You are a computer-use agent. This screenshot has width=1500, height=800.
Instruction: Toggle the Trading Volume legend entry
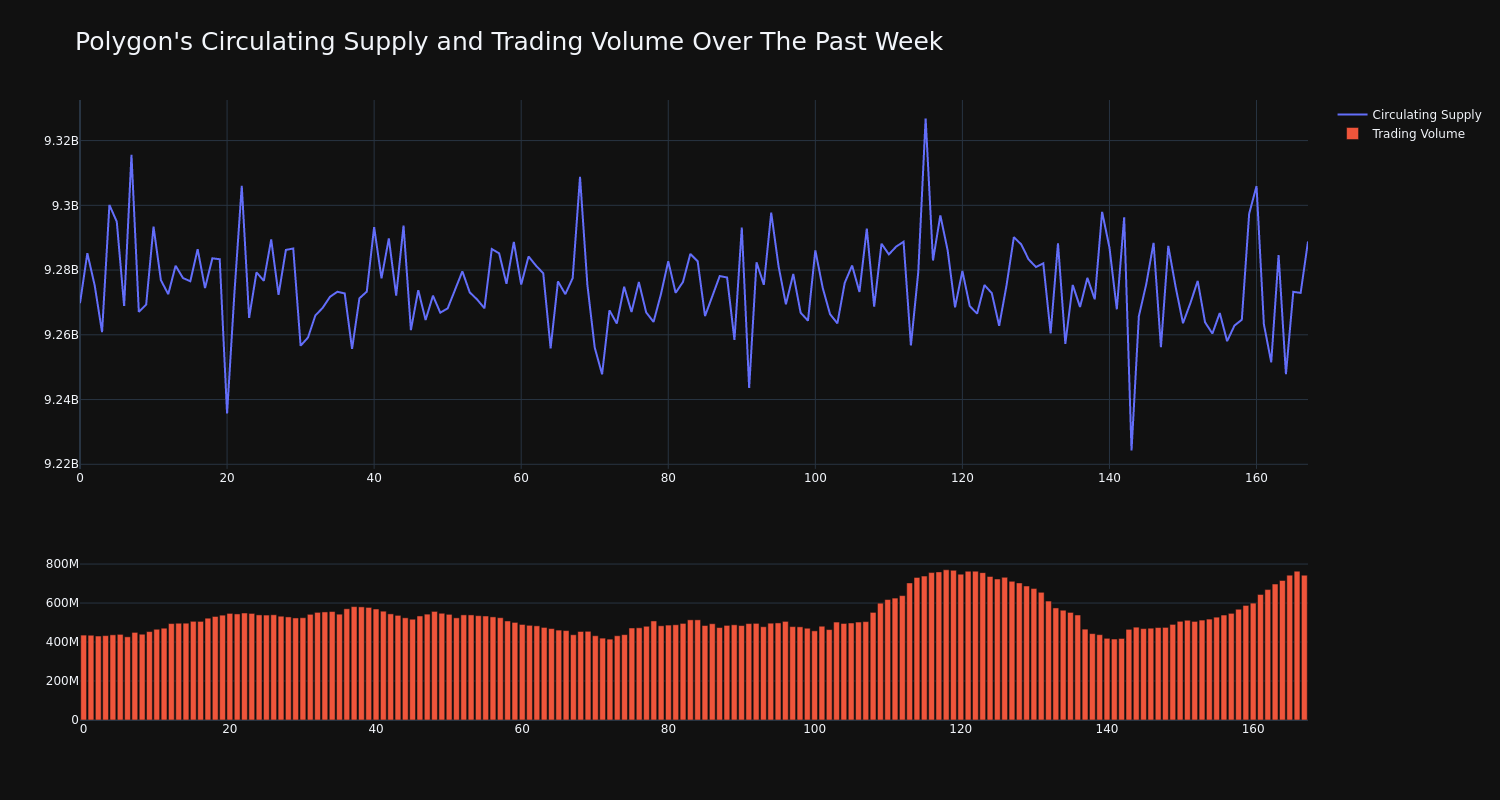[x=1405, y=134]
